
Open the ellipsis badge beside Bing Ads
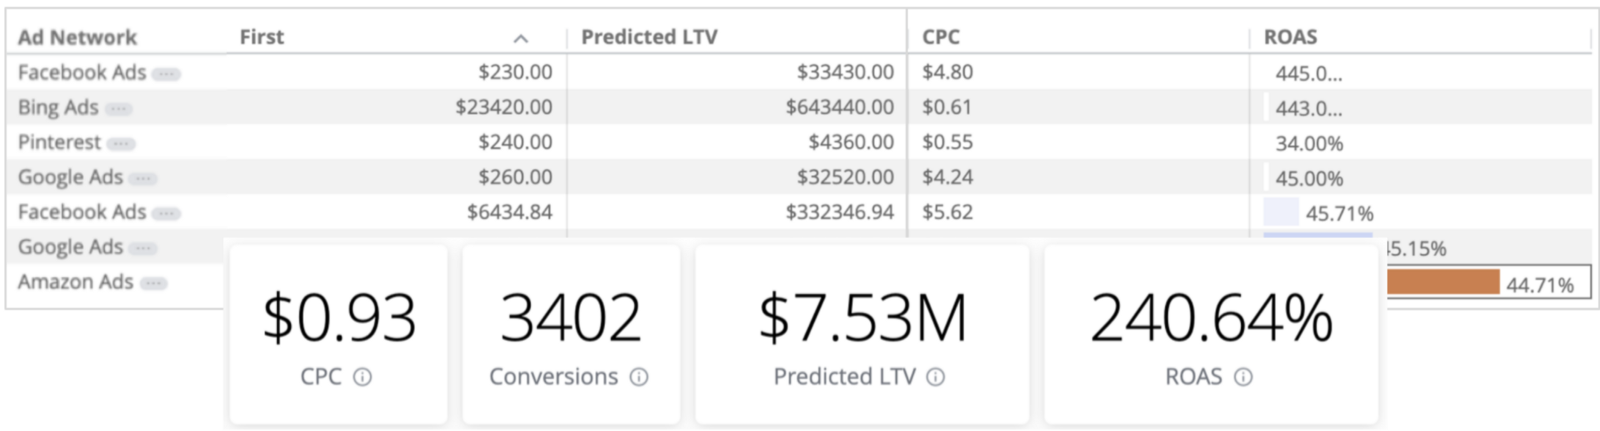point(118,108)
